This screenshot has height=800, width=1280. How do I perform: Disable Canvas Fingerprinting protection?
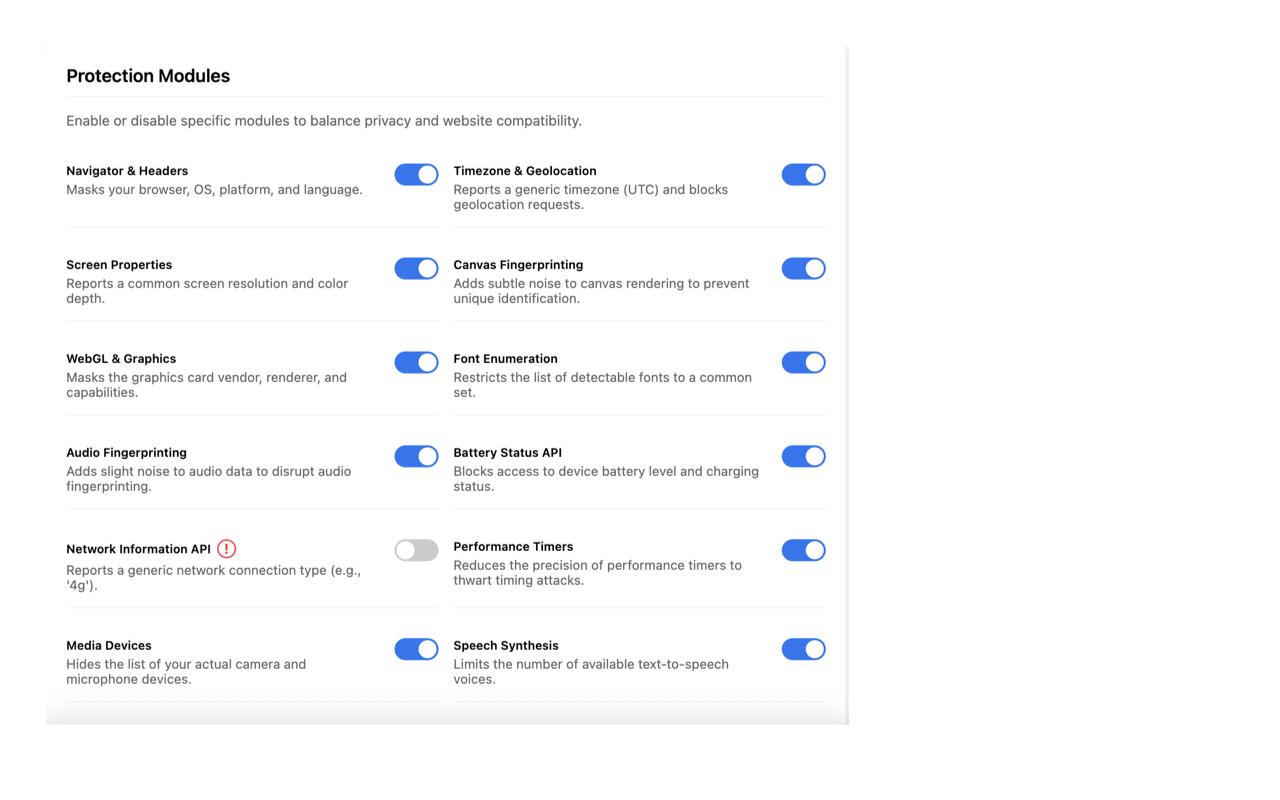[804, 268]
